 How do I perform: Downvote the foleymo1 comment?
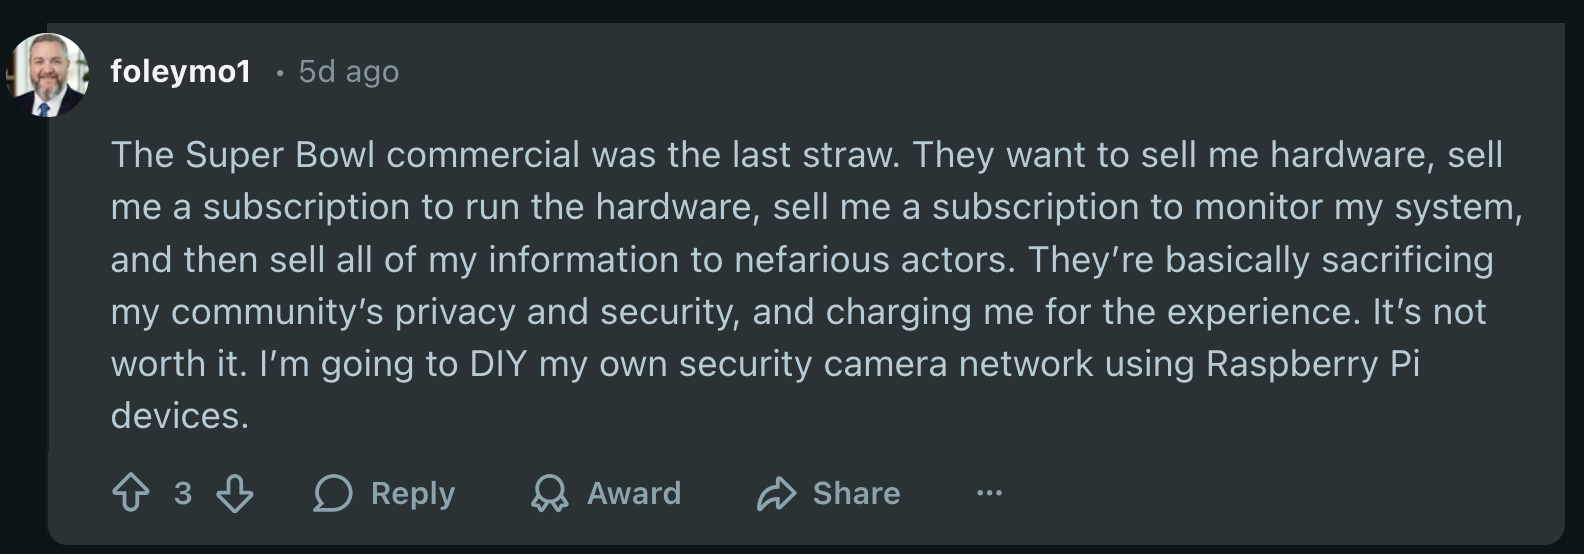[x=235, y=493]
